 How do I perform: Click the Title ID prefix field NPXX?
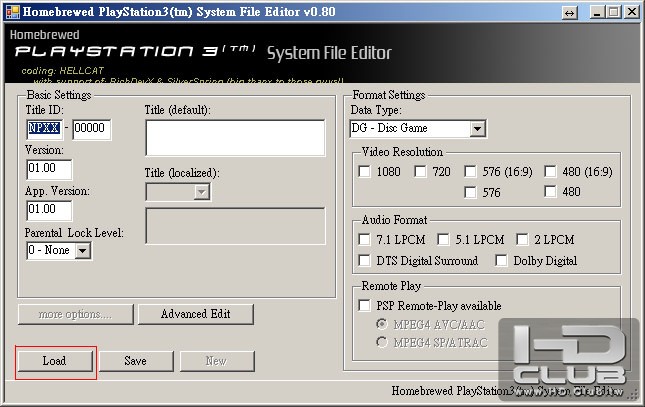click(44, 129)
